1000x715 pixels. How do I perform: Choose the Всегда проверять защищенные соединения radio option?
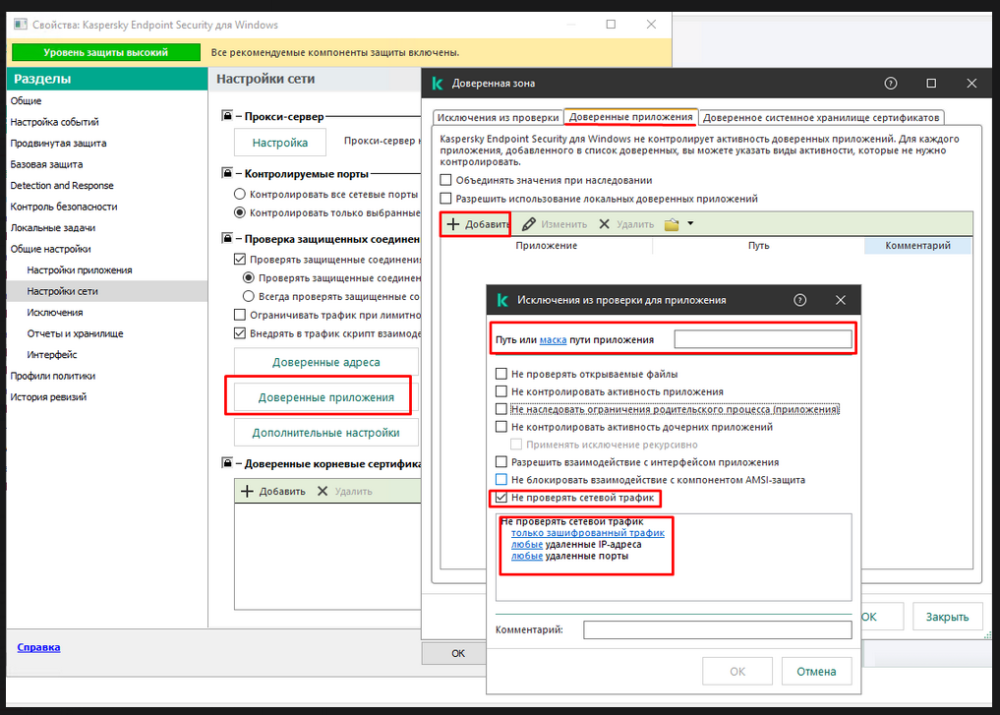pos(249,296)
